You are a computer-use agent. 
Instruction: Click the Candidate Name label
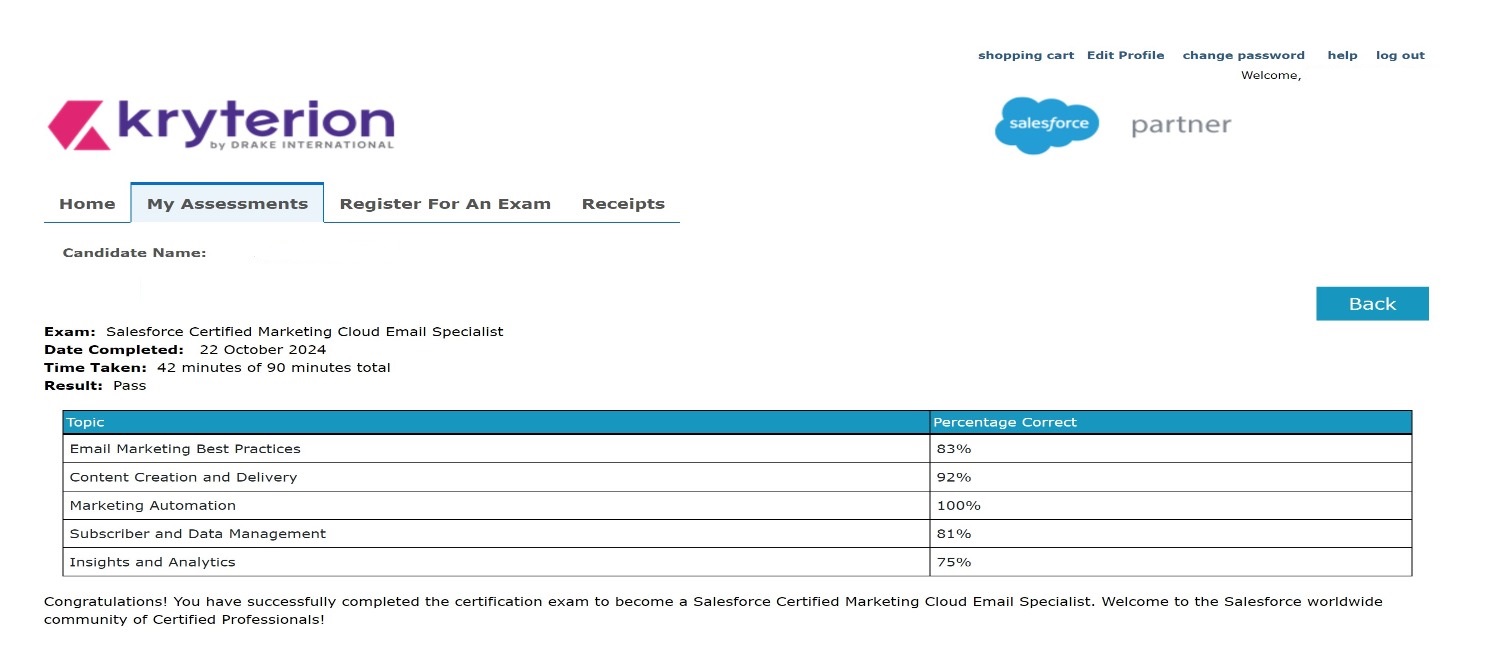[x=134, y=253]
